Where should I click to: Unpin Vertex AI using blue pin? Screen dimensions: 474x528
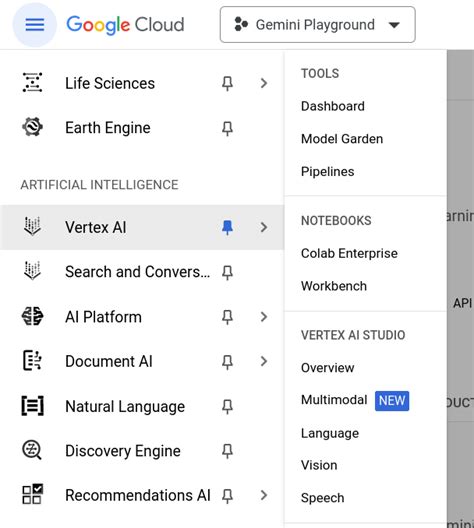point(228,227)
